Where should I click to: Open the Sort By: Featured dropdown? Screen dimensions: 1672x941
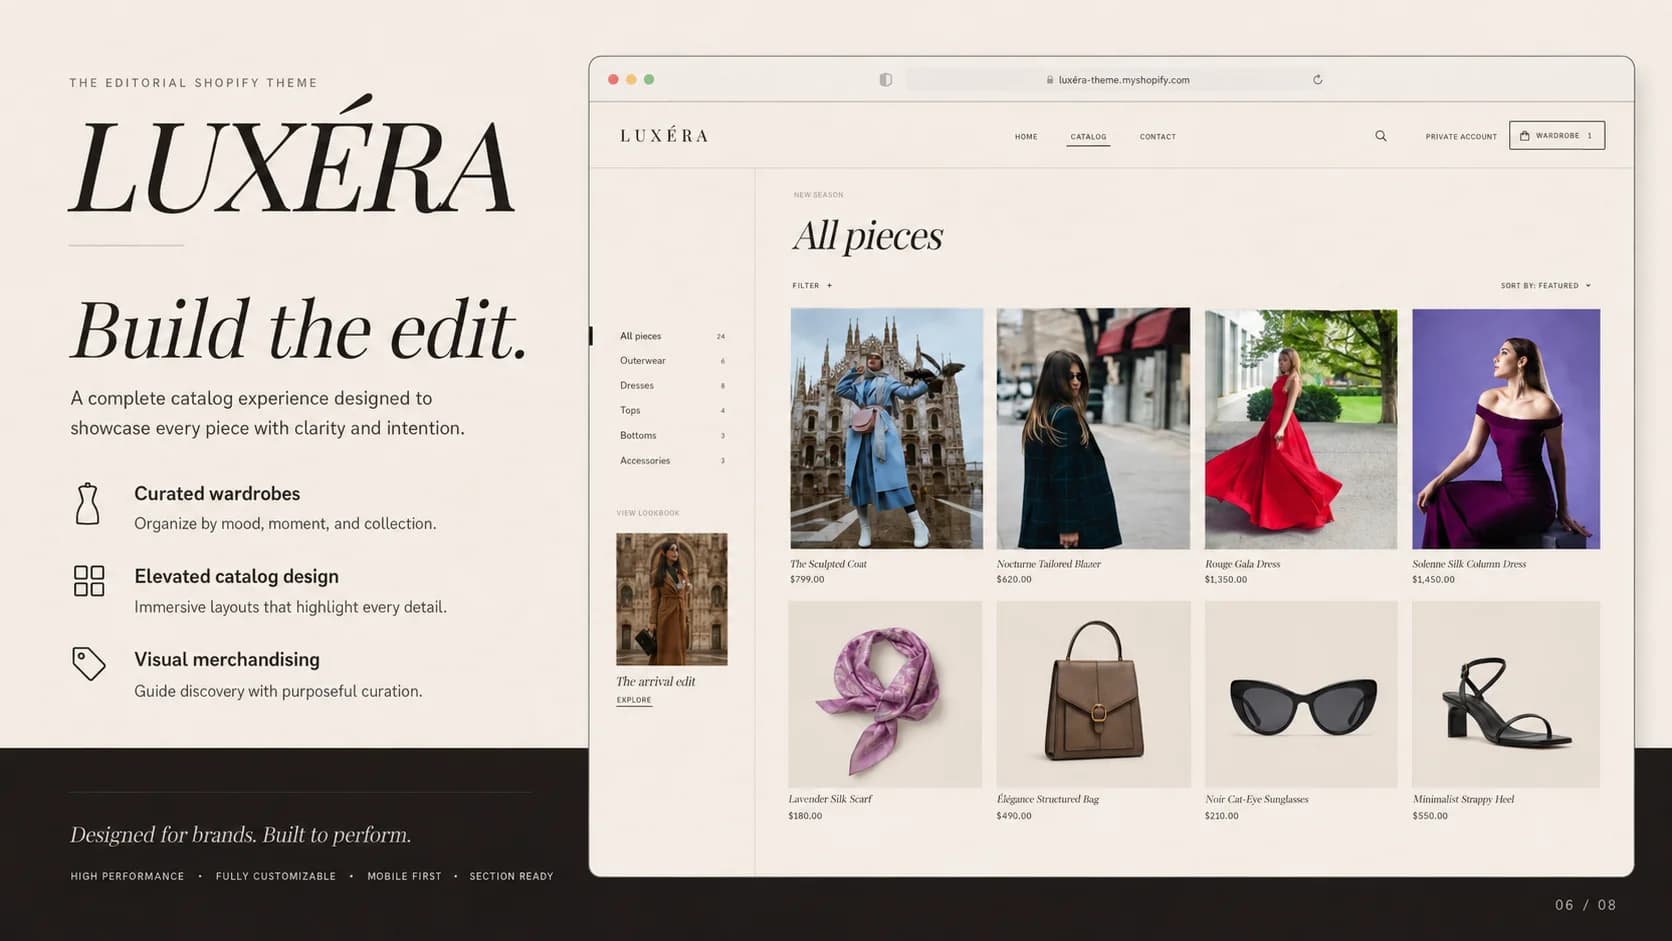[x=1545, y=286]
